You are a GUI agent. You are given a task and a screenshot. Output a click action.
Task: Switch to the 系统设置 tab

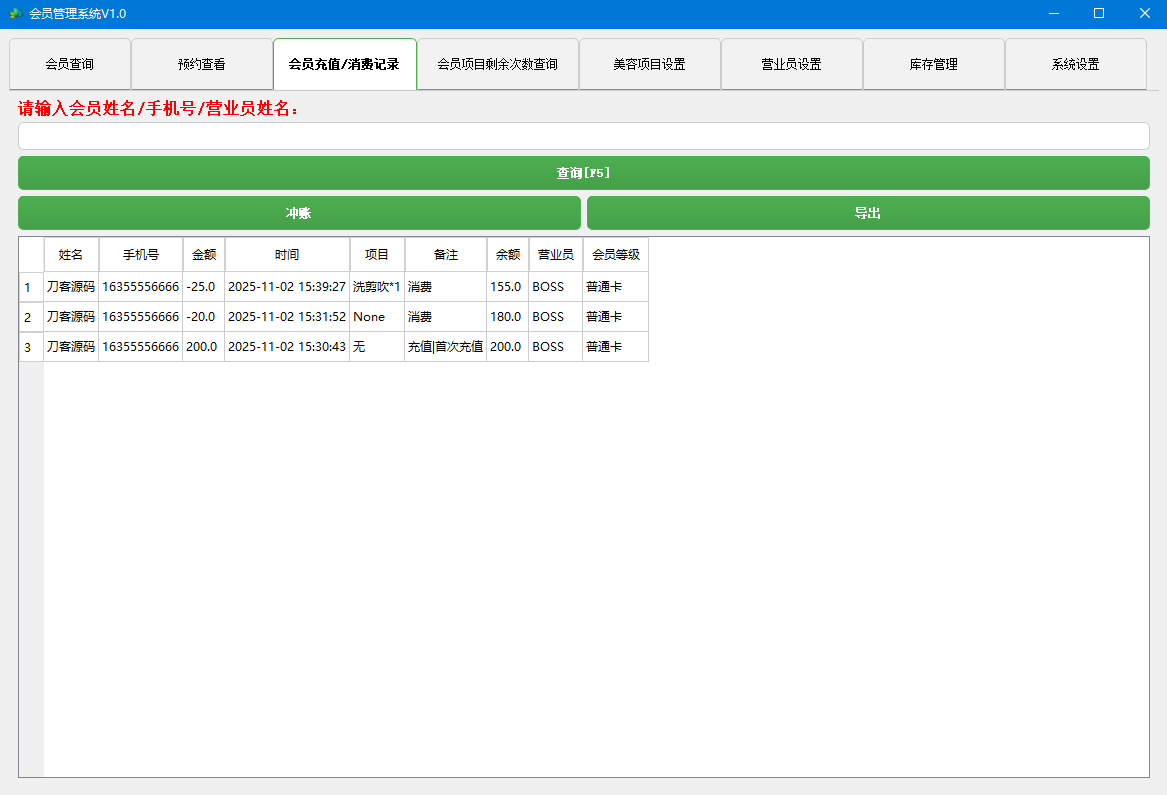tap(1076, 63)
